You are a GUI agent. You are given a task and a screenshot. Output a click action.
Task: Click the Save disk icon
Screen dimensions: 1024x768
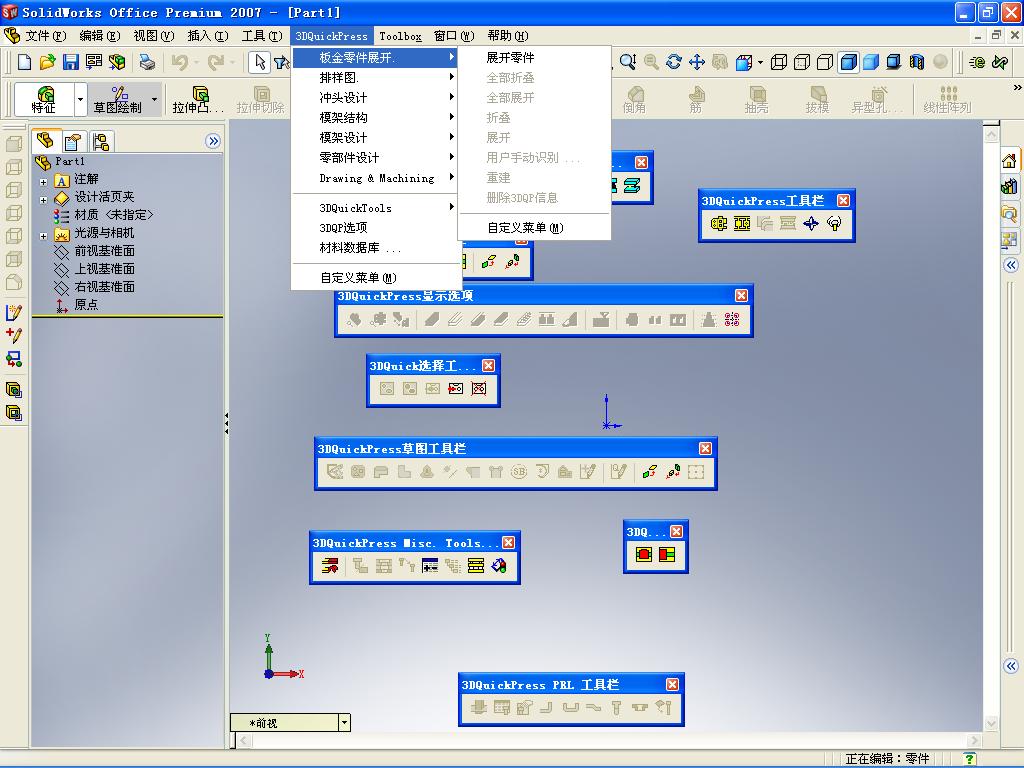(x=70, y=62)
